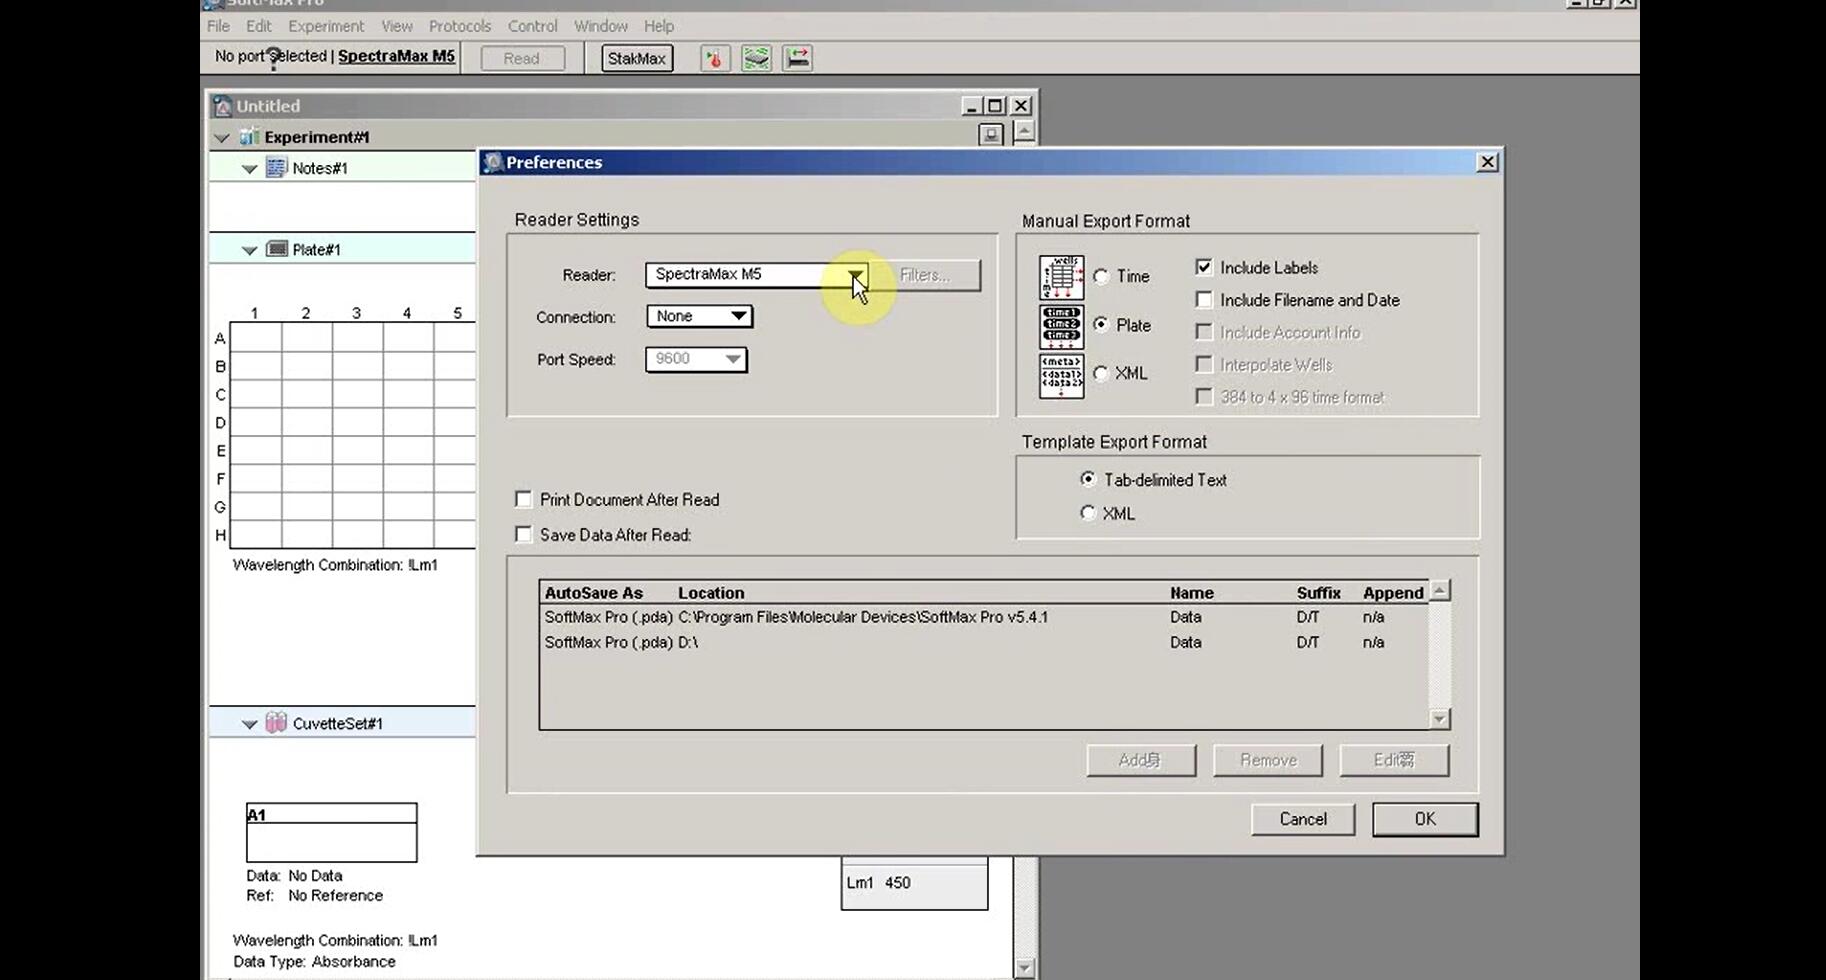Select XML manual export format
This screenshot has height=980, width=1826.
tap(1101, 373)
